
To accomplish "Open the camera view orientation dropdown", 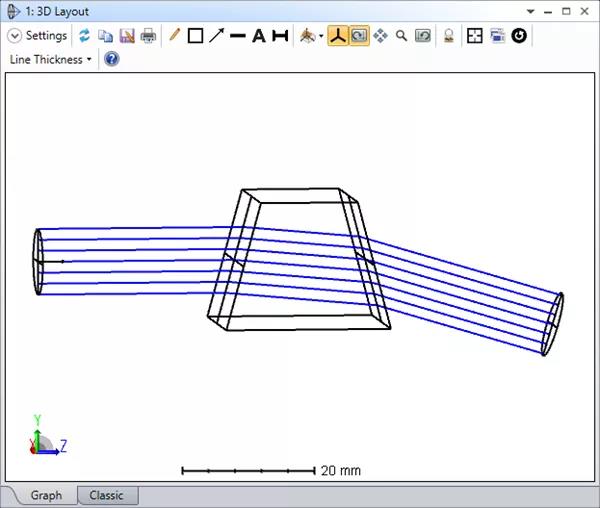I will click(x=311, y=35).
